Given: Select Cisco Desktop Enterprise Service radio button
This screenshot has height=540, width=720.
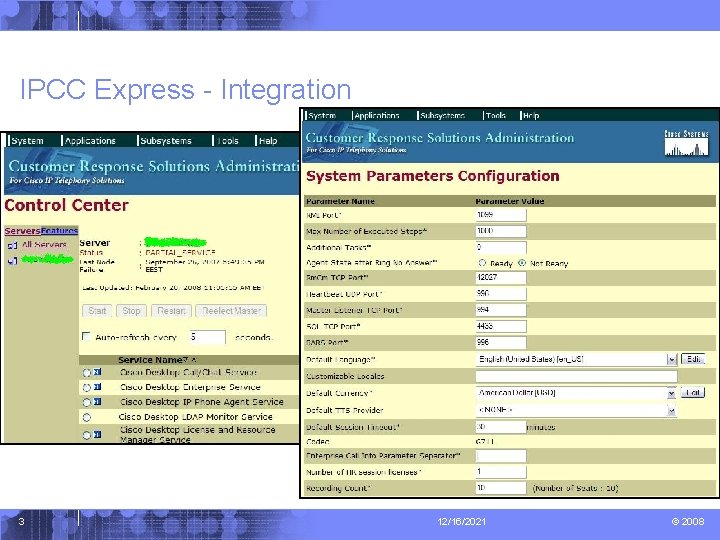Looking at the screenshot, I should pyautogui.click(x=87, y=388).
